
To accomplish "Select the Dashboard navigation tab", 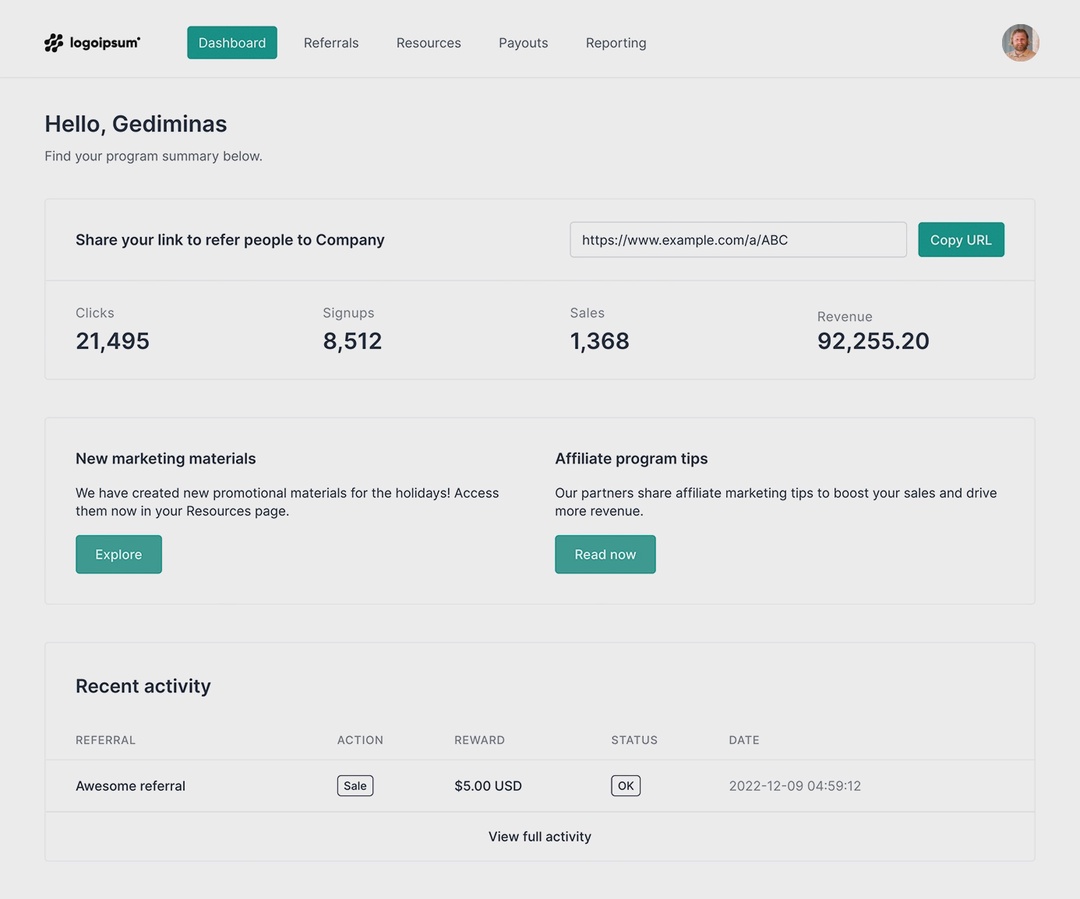I will [231, 42].
